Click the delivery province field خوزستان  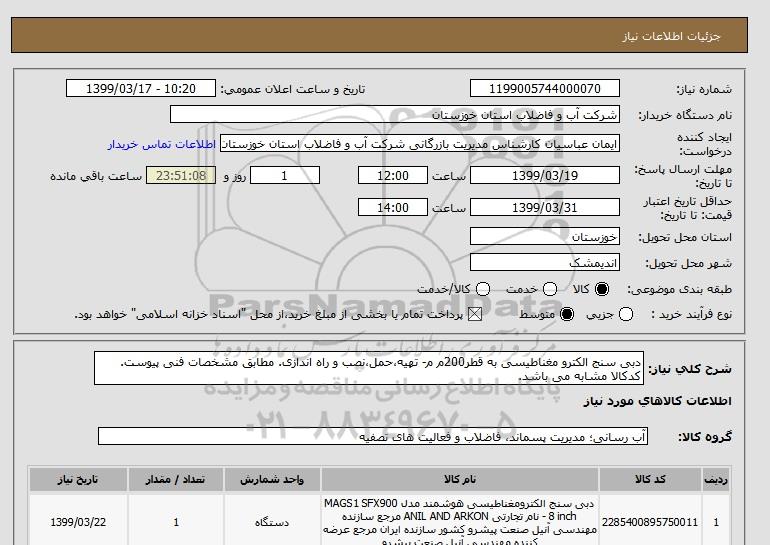click(x=545, y=237)
